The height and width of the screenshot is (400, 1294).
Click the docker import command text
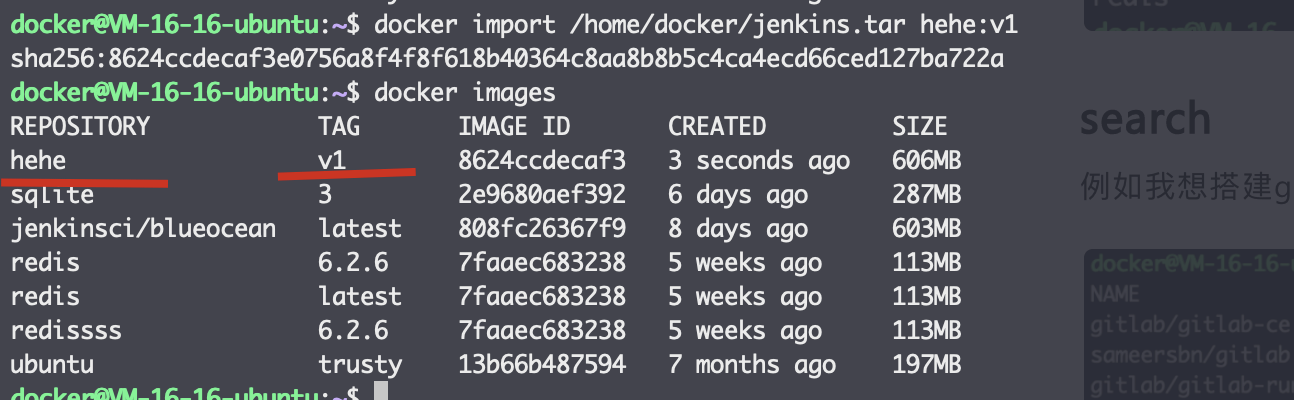pos(696,24)
